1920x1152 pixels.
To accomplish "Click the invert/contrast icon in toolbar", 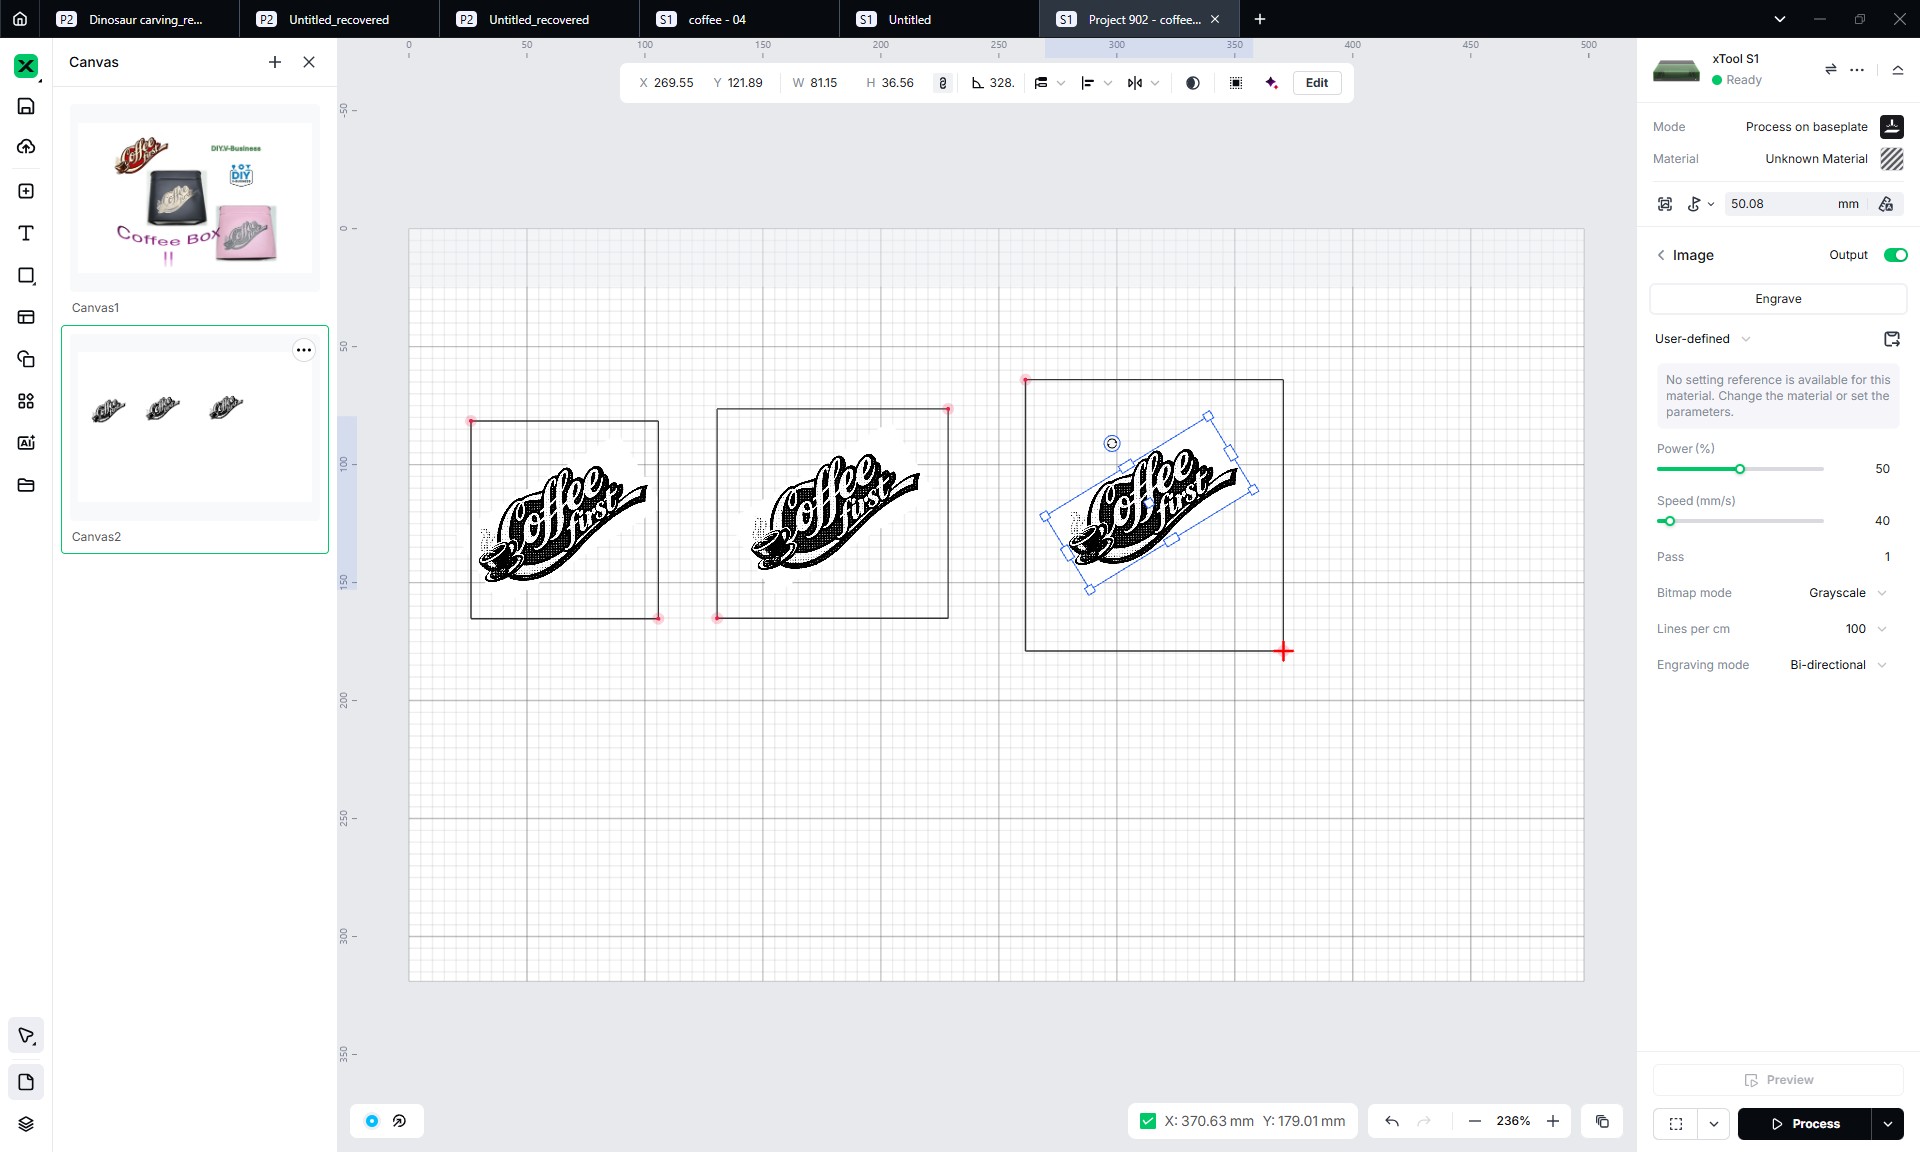I will click(x=1193, y=83).
